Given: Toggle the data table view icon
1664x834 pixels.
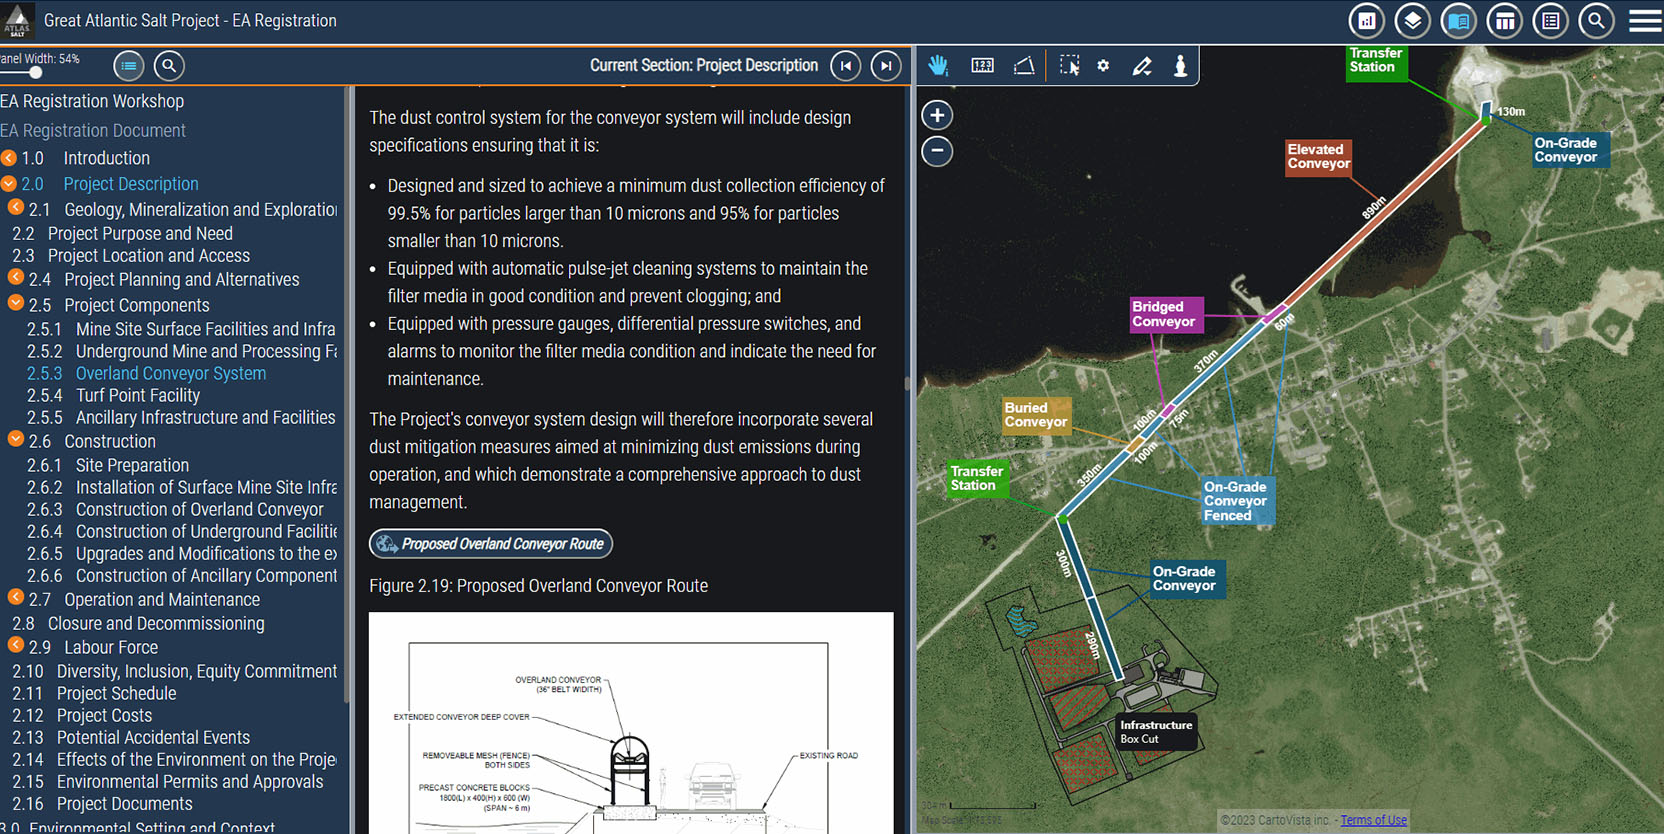Looking at the screenshot, I should pos(1504,21).
